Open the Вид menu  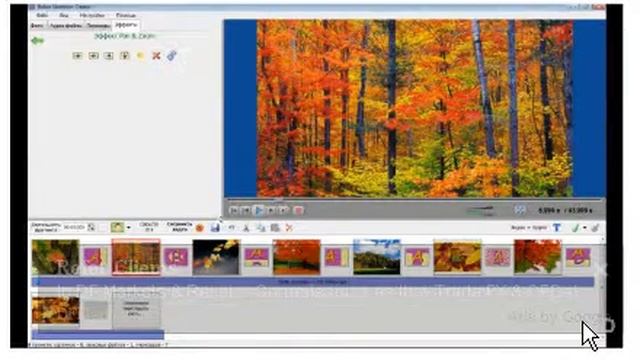coord(64,15)
